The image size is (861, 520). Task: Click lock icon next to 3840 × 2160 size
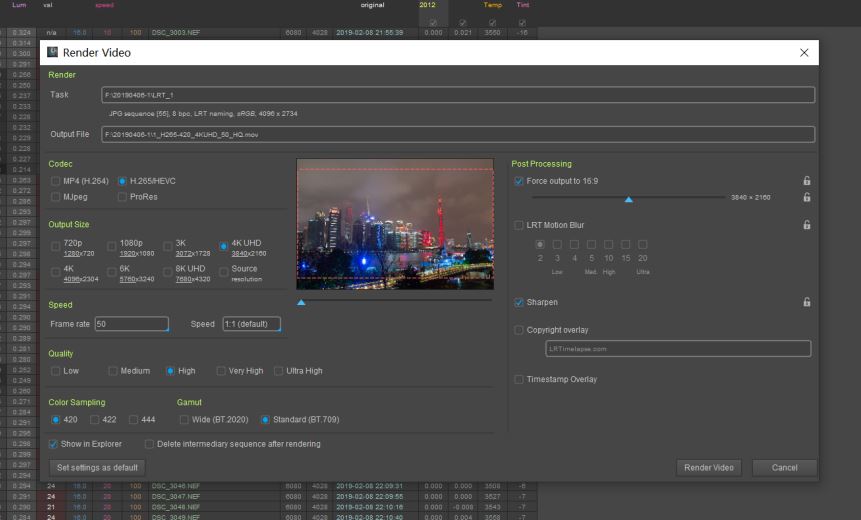[806, 198]
